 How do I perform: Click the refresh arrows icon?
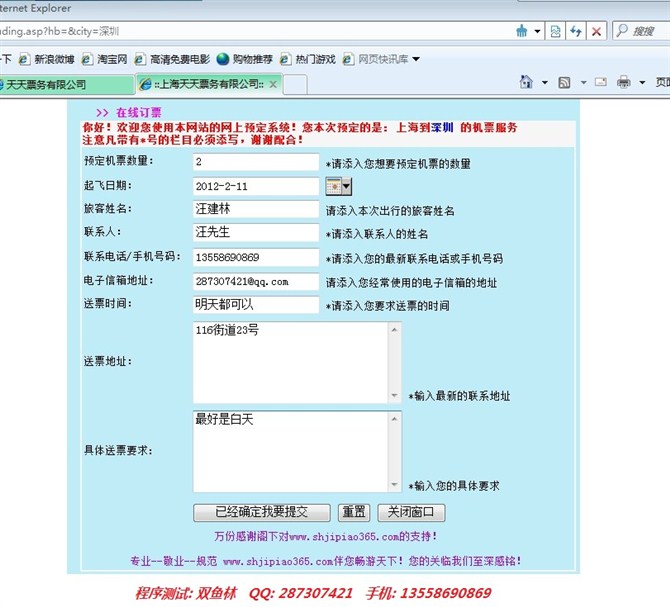click(576, 31)
